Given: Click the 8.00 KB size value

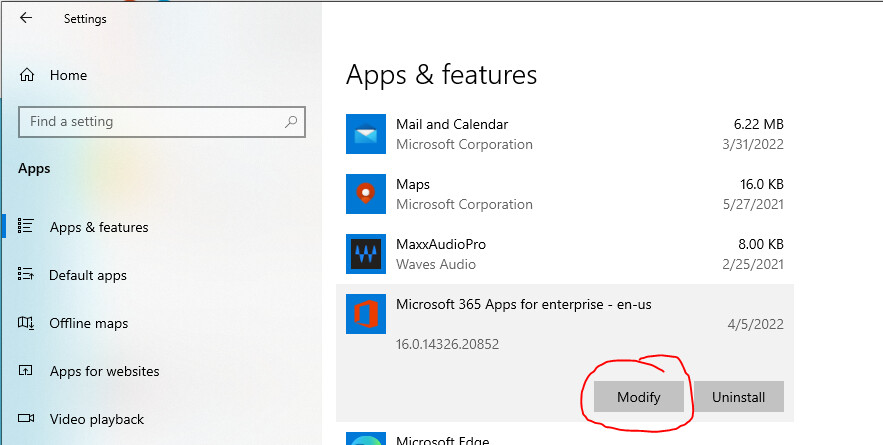Looking at the screenshot, I should (x=761, y=244).
